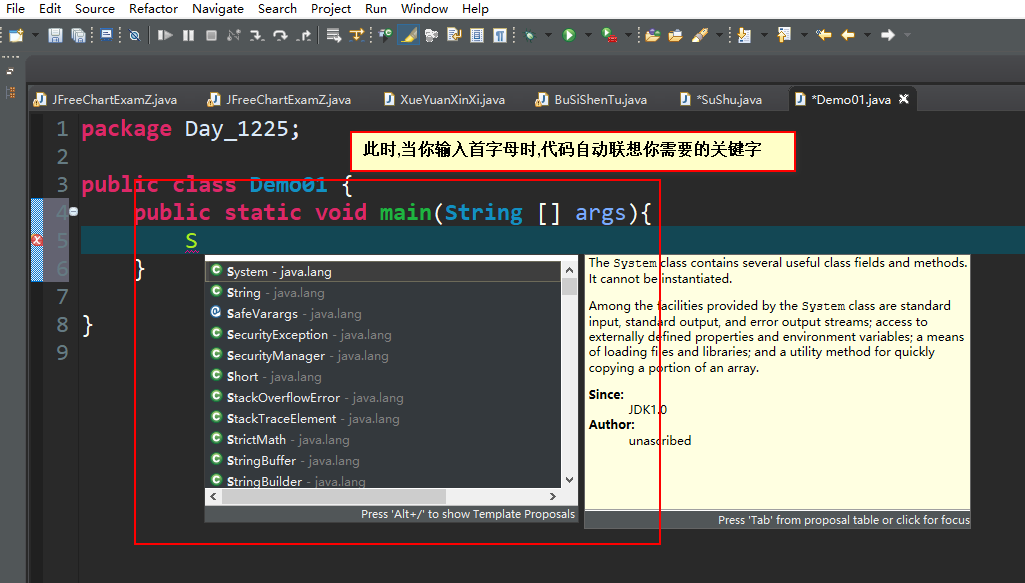Click the Step Into icon
Viewport: 1025px width, 583px height.
[x=257, y=35]
